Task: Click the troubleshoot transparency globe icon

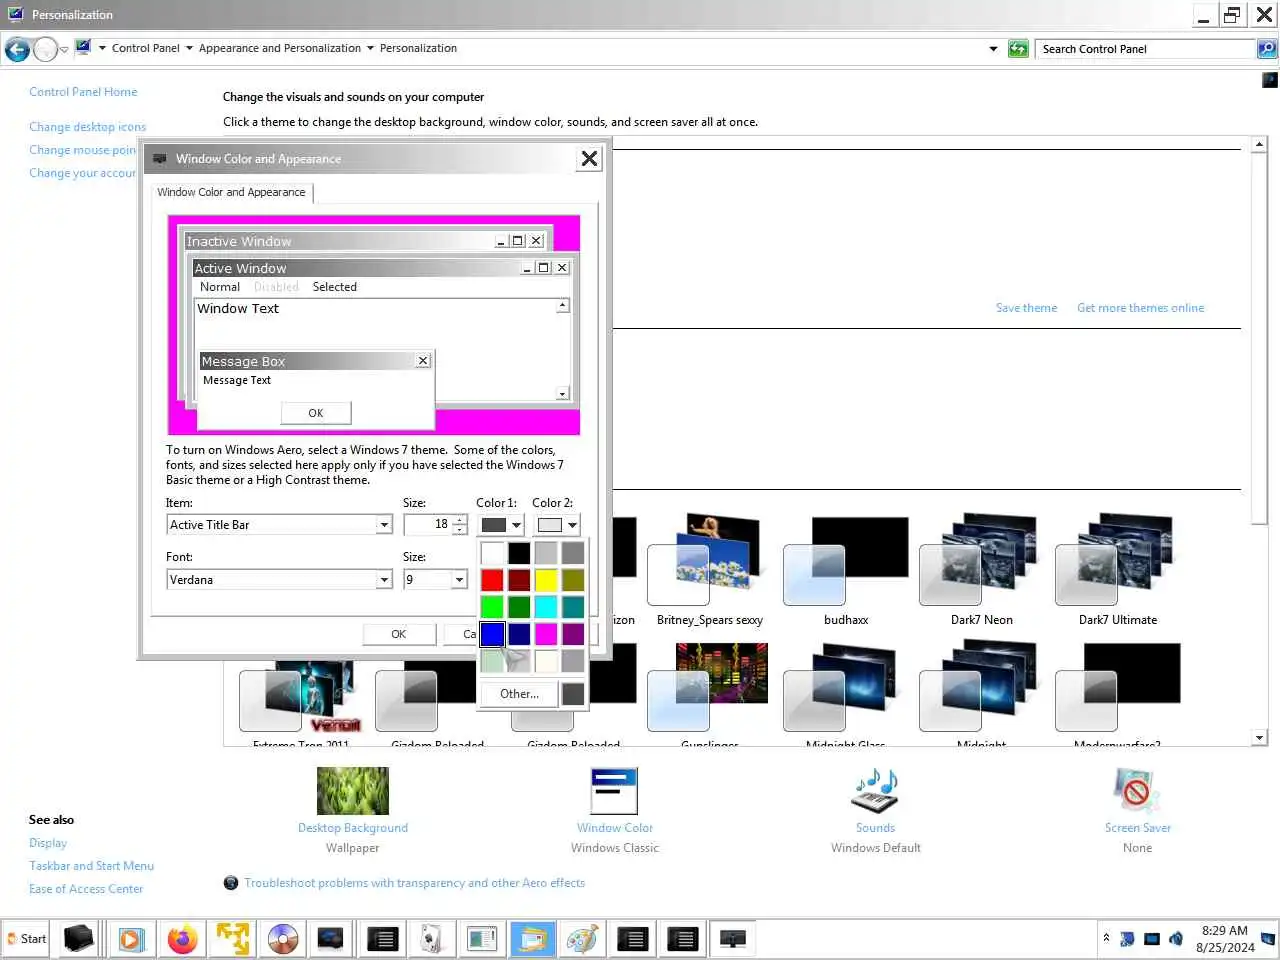Action: coord(231,883)
